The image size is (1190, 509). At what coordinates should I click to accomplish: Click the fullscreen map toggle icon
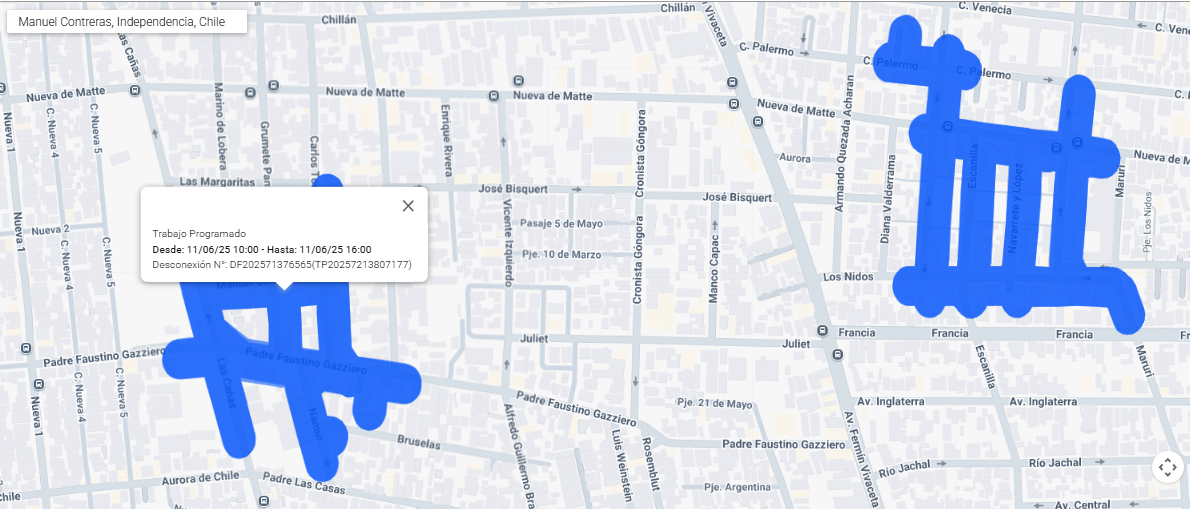tap(1168, 467)
